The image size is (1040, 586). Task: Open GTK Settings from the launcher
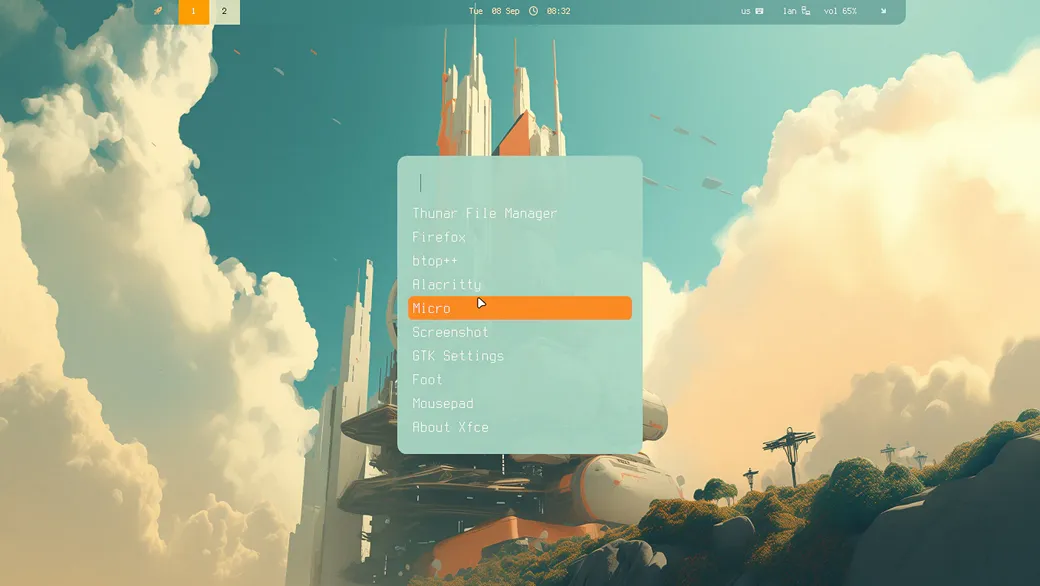pyautogui.click(x=520, y=356)
